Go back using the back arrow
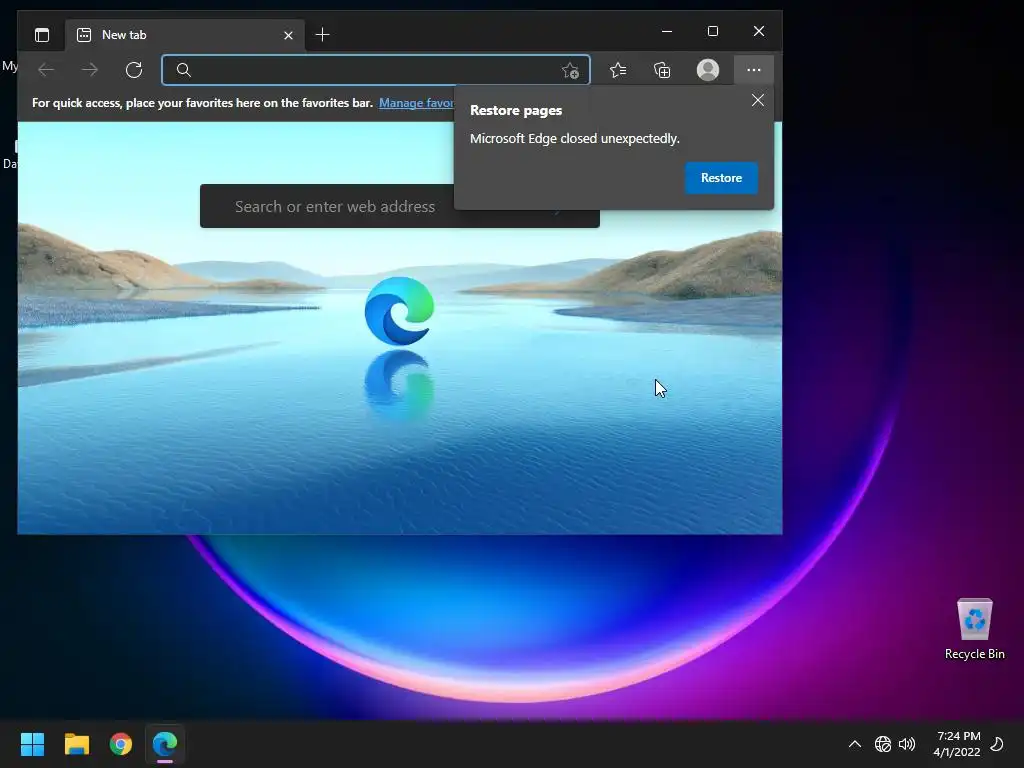 click(46, 70)
